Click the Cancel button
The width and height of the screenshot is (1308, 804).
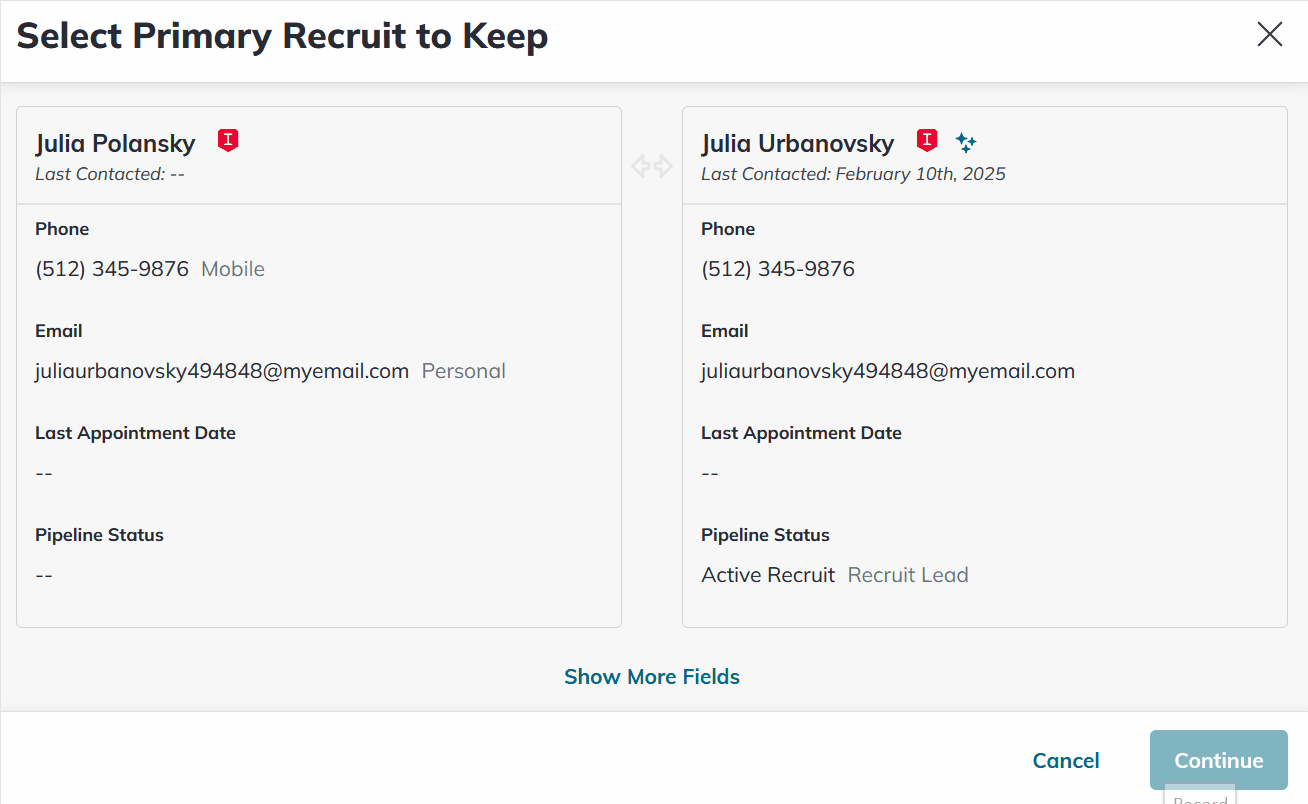coord(1066,761)
